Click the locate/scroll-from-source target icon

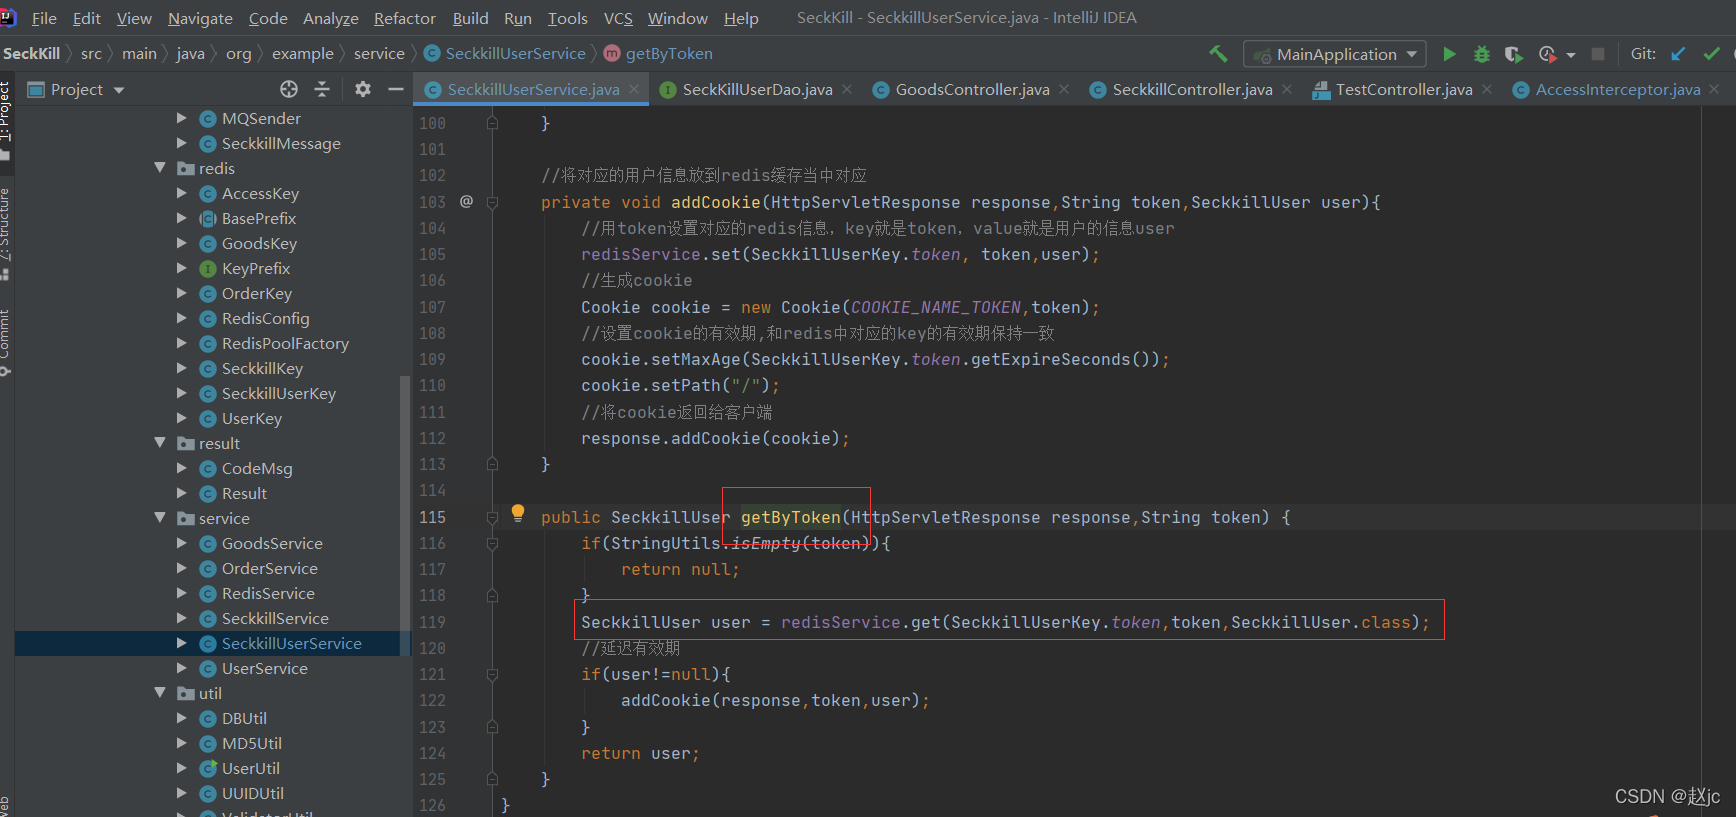289,89
